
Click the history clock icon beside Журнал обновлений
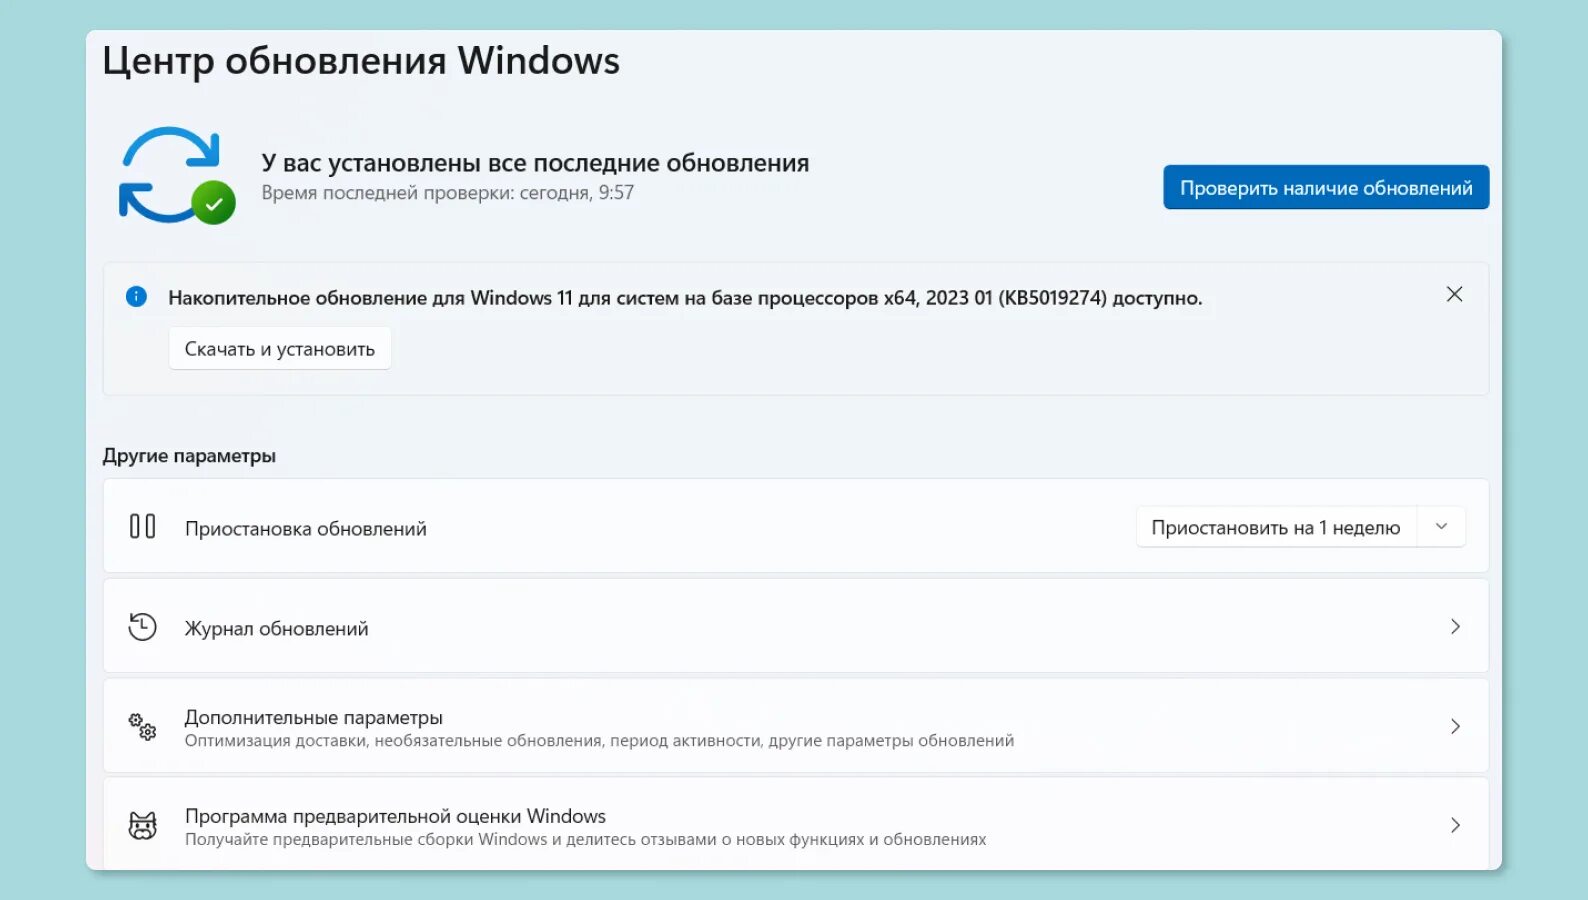[x=143, y=627]
